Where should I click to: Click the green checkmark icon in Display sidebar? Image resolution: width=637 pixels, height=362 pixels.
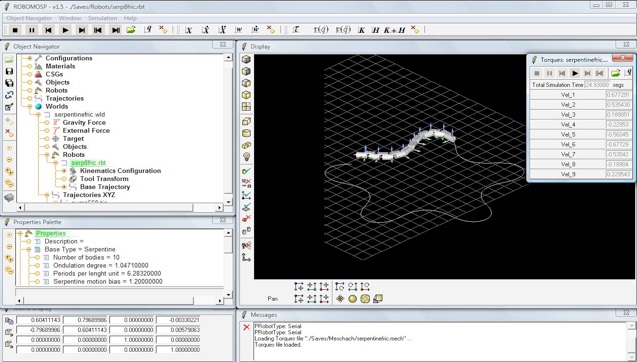(246, 171)
